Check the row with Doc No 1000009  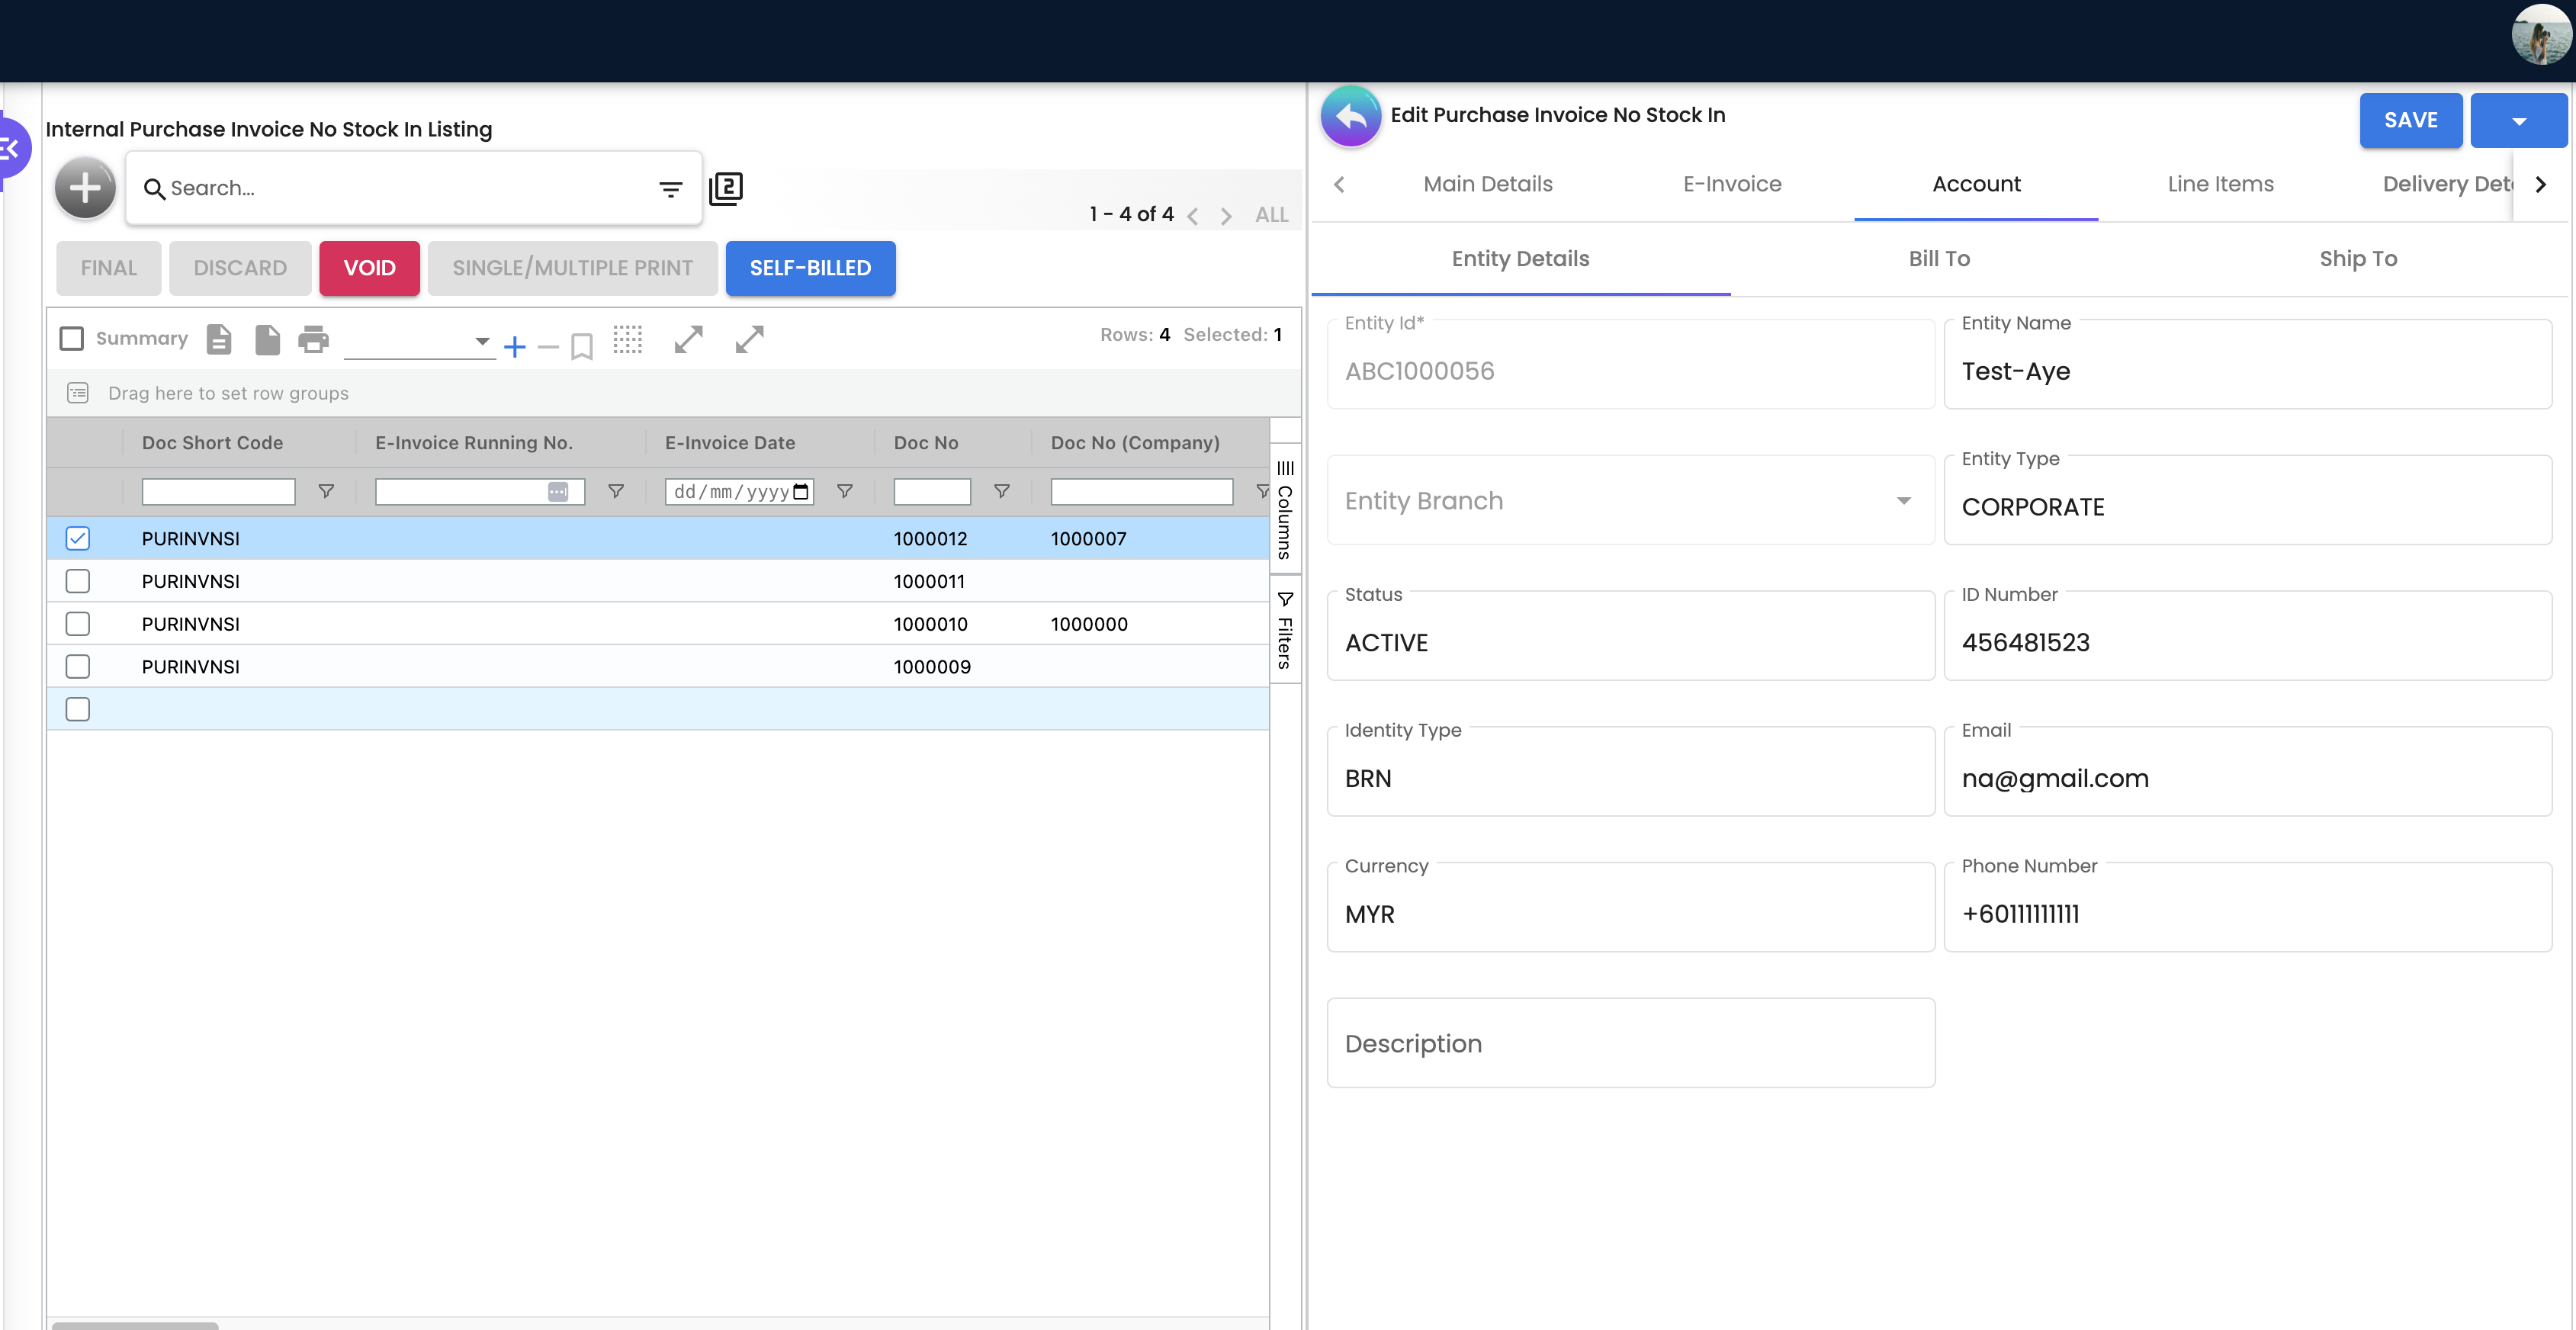tap(77, 667)
